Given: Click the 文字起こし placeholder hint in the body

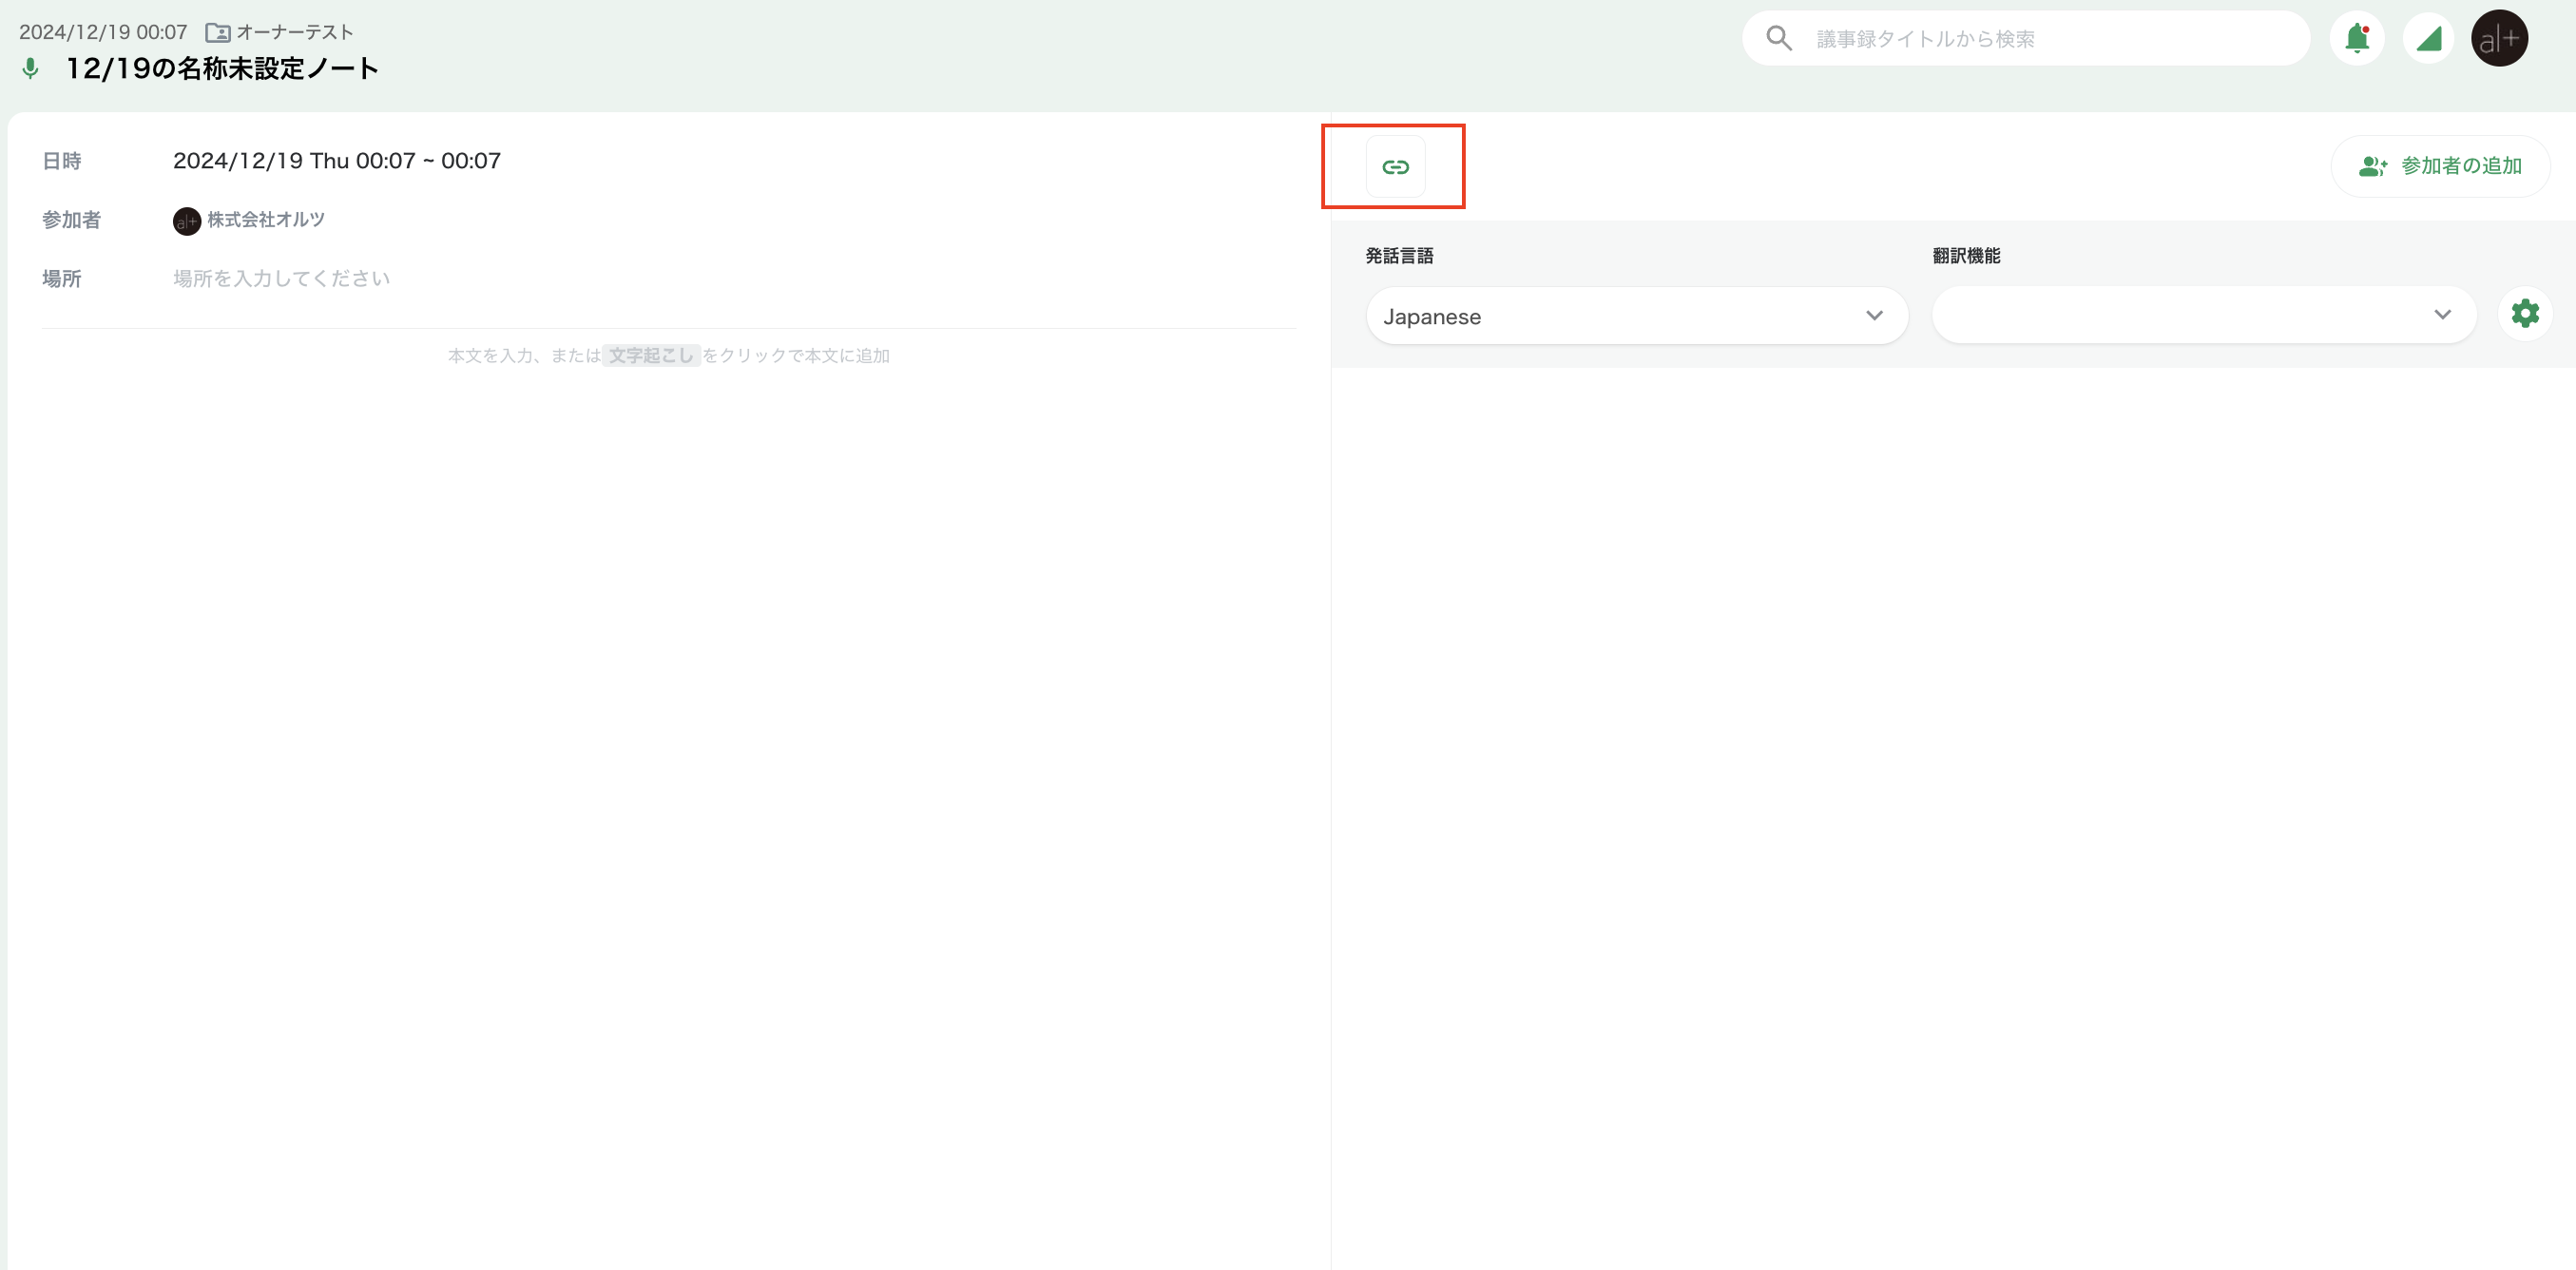Looking at the screenshot, I should (x=651, y=356).
